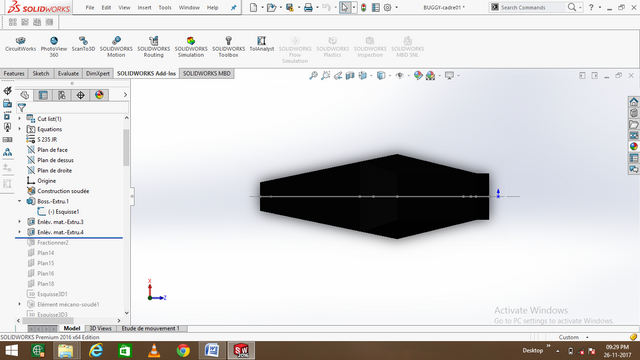The height and width of the screenshot is (360, 640).
Task: Open the FeatureManager design tree tab
Action: (24, 95)
